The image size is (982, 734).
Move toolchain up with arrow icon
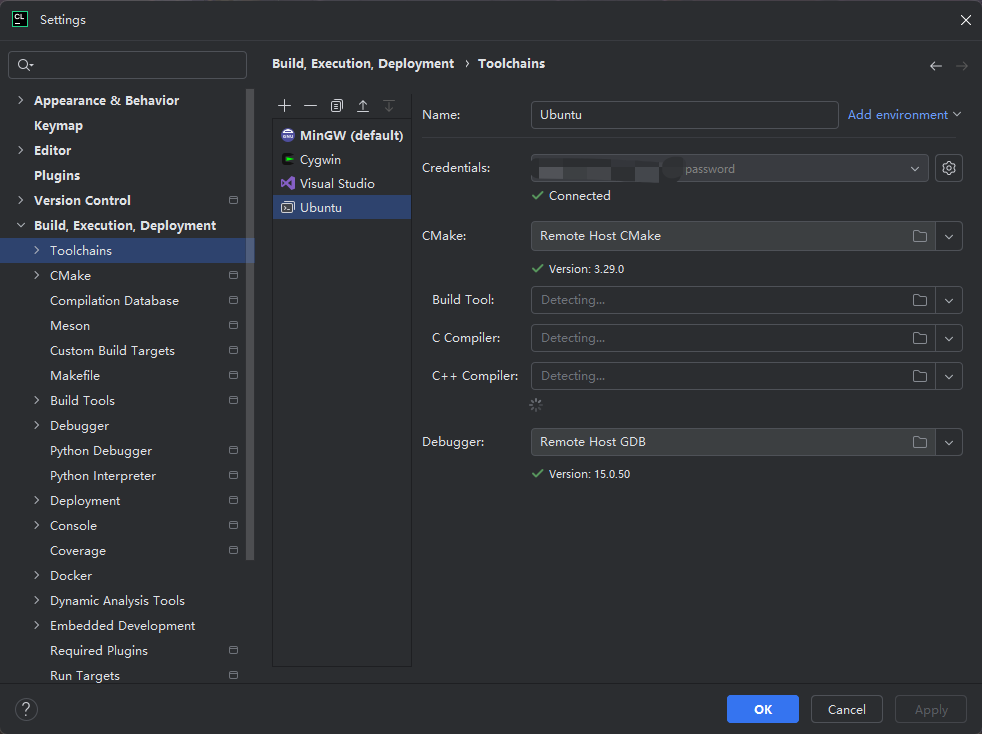point(363,106)
